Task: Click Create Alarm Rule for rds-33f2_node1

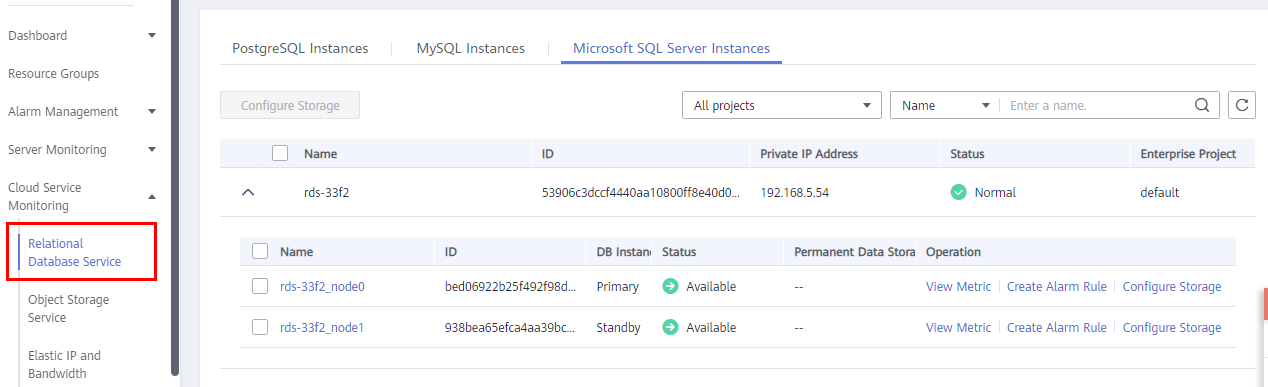Action: (x=1056, y=328)
